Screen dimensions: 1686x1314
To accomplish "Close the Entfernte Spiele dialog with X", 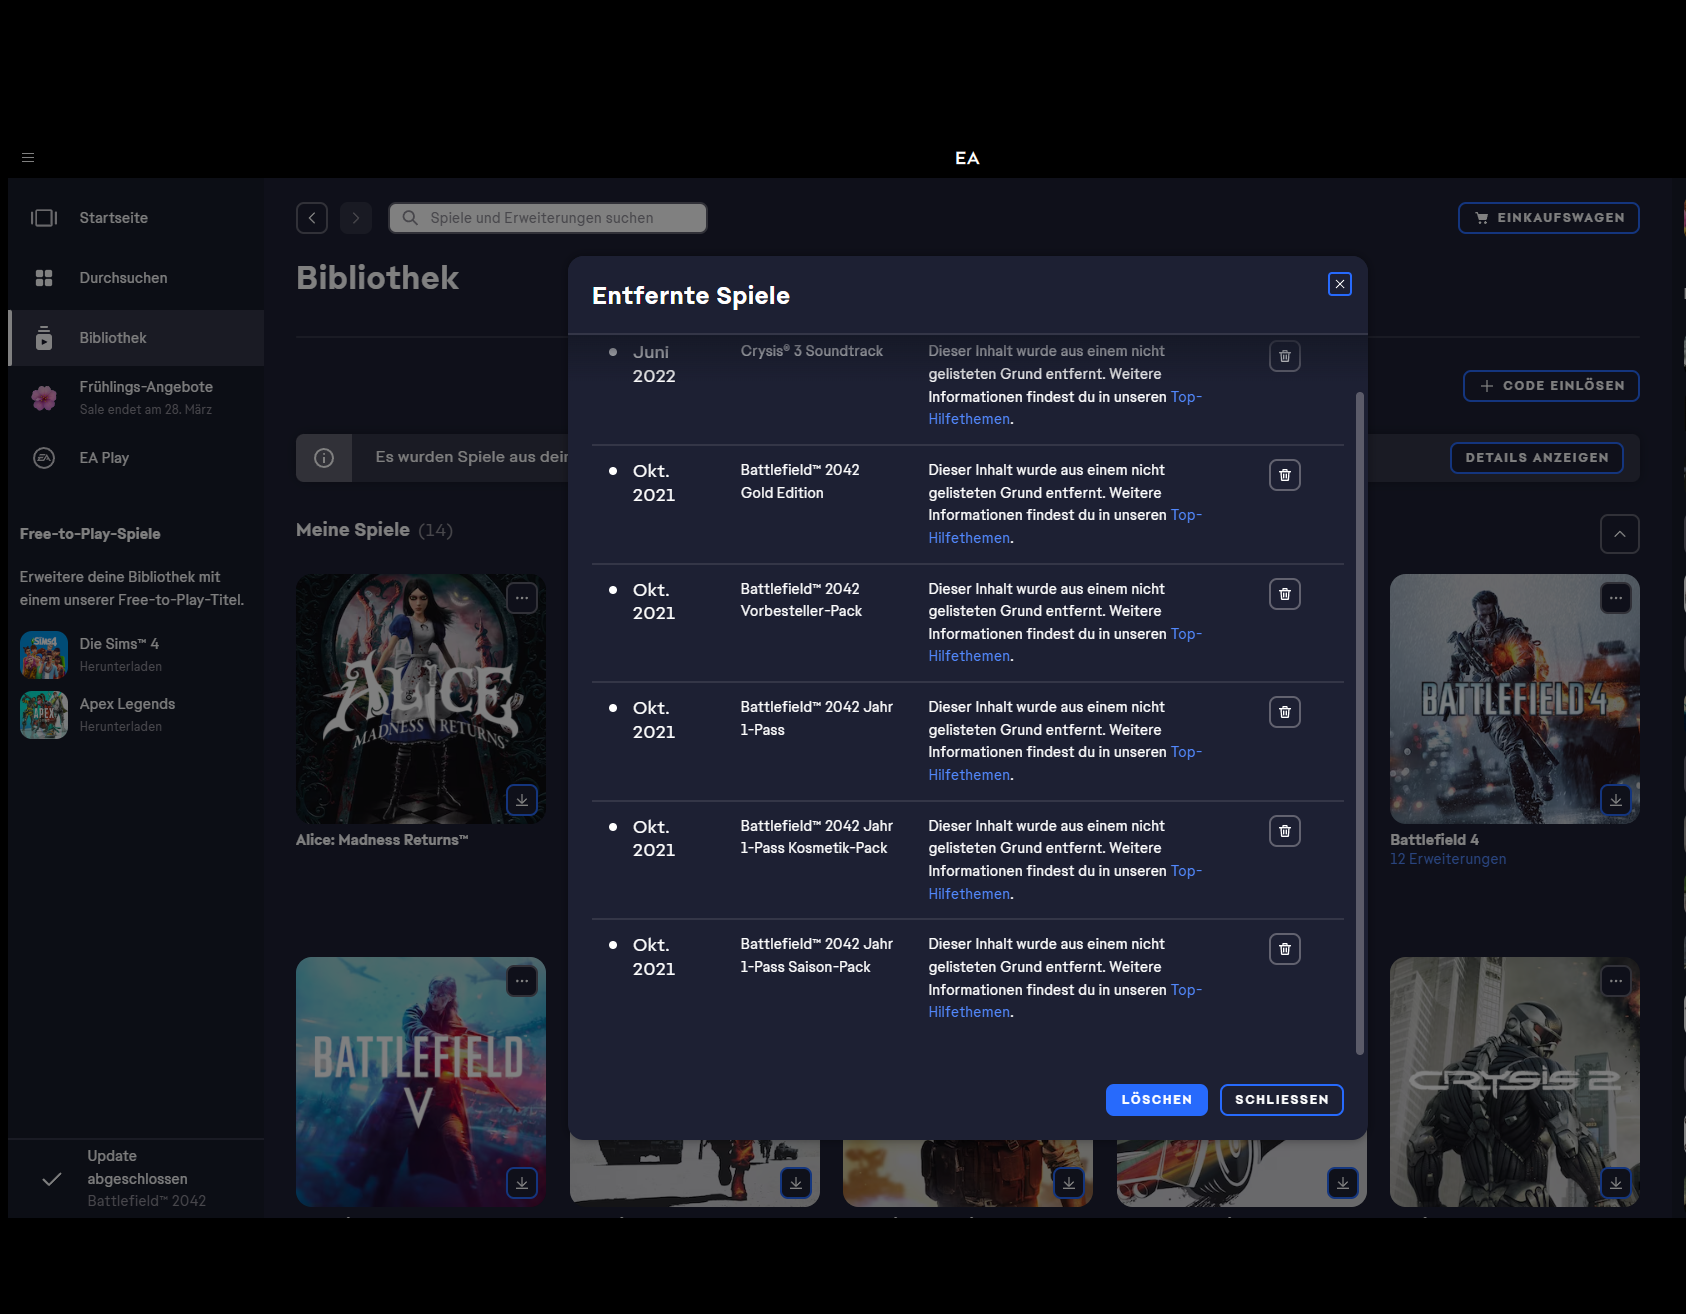I will pos(1339,284).
